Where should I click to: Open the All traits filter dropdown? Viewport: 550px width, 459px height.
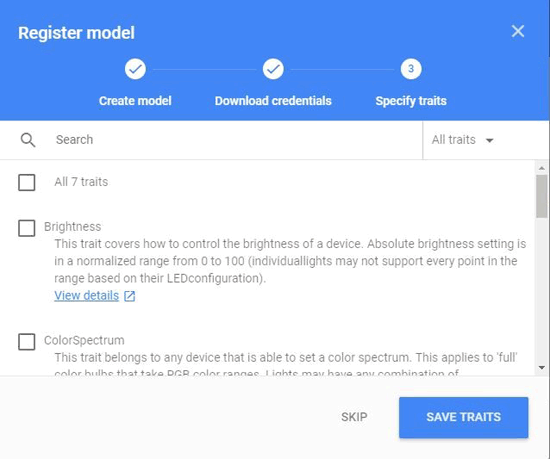[463, 140]
